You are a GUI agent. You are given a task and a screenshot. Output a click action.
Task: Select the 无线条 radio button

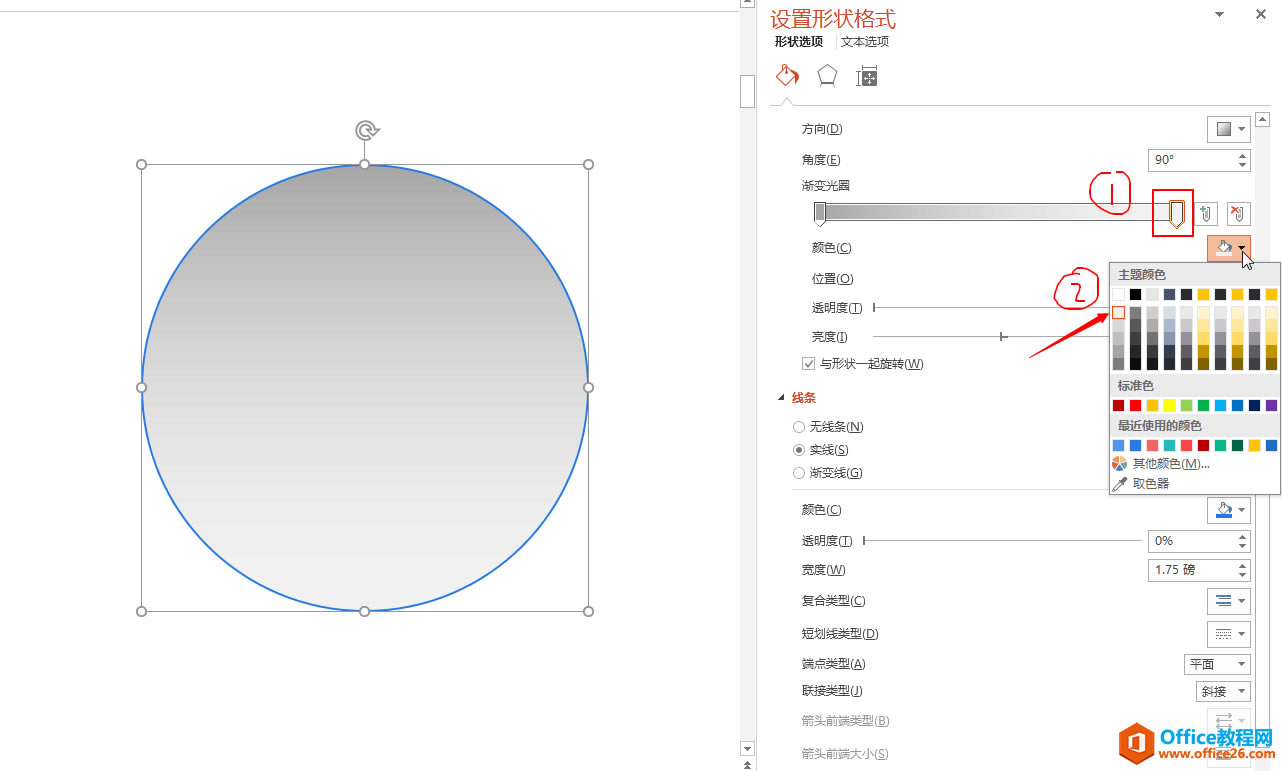tap(799, 427)
